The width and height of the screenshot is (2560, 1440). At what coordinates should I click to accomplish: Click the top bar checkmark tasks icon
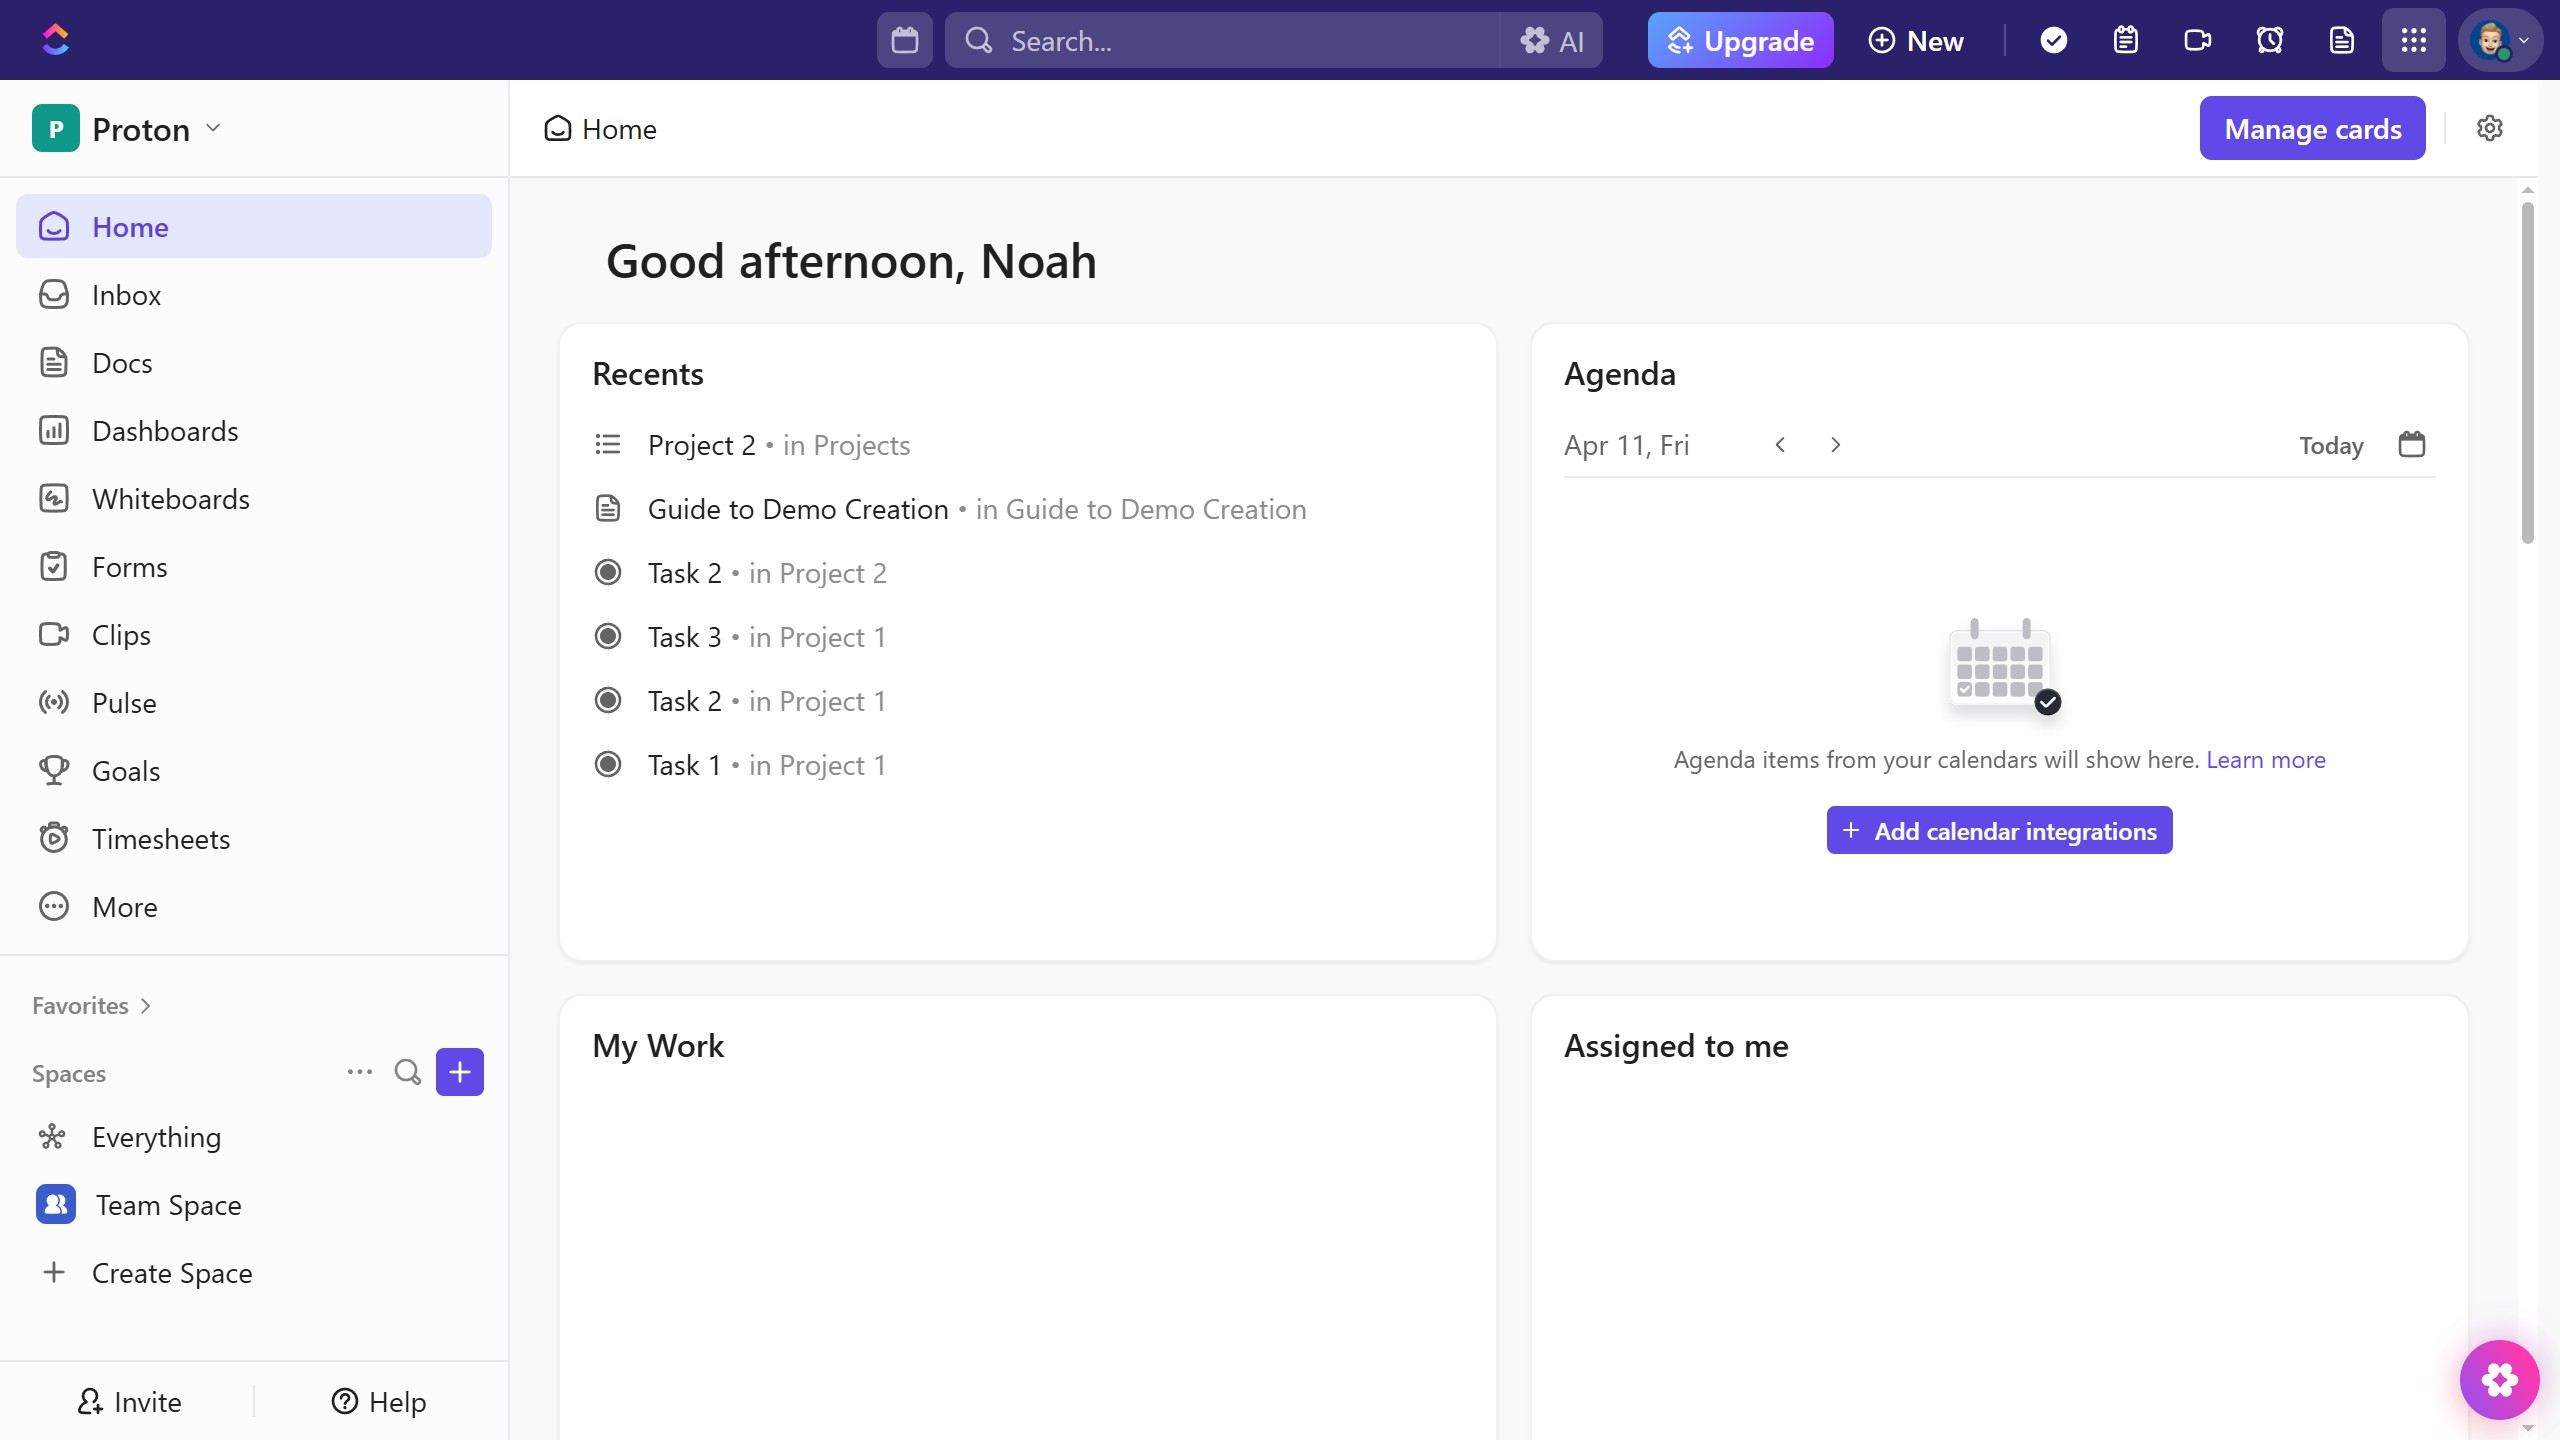click(2054, 40)
